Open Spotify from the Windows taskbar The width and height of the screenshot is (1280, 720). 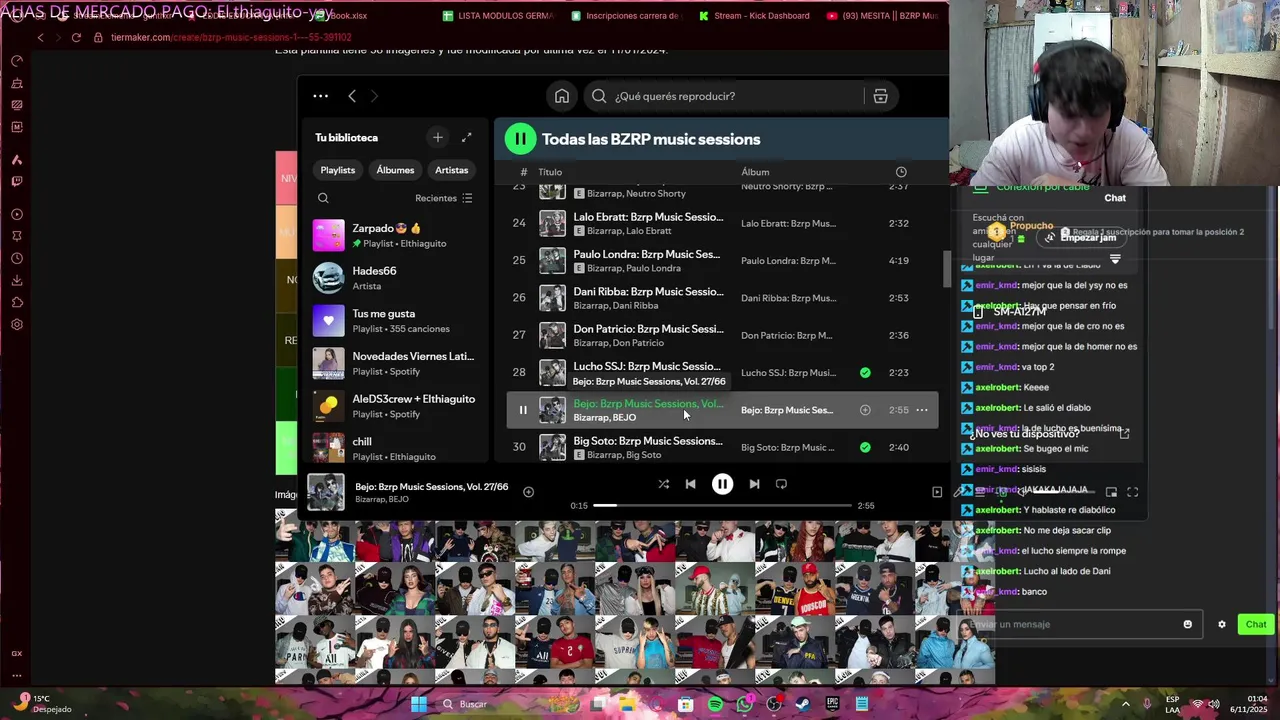click(x=715, y=704)
